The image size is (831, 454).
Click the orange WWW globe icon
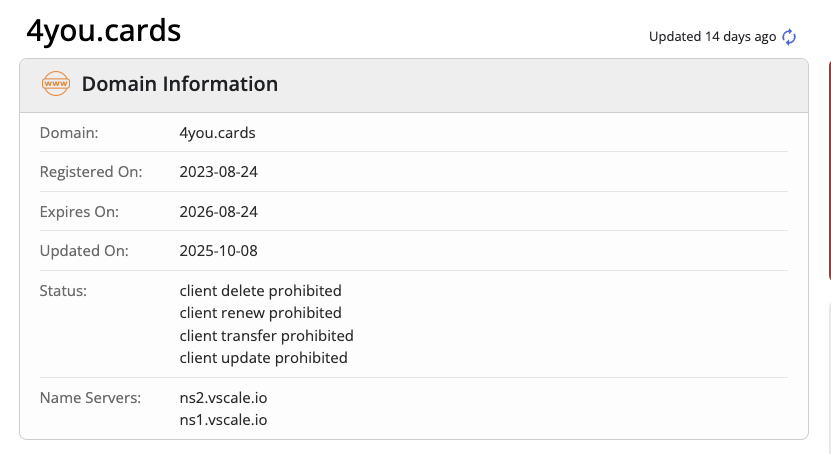click(x=56, y=84)
